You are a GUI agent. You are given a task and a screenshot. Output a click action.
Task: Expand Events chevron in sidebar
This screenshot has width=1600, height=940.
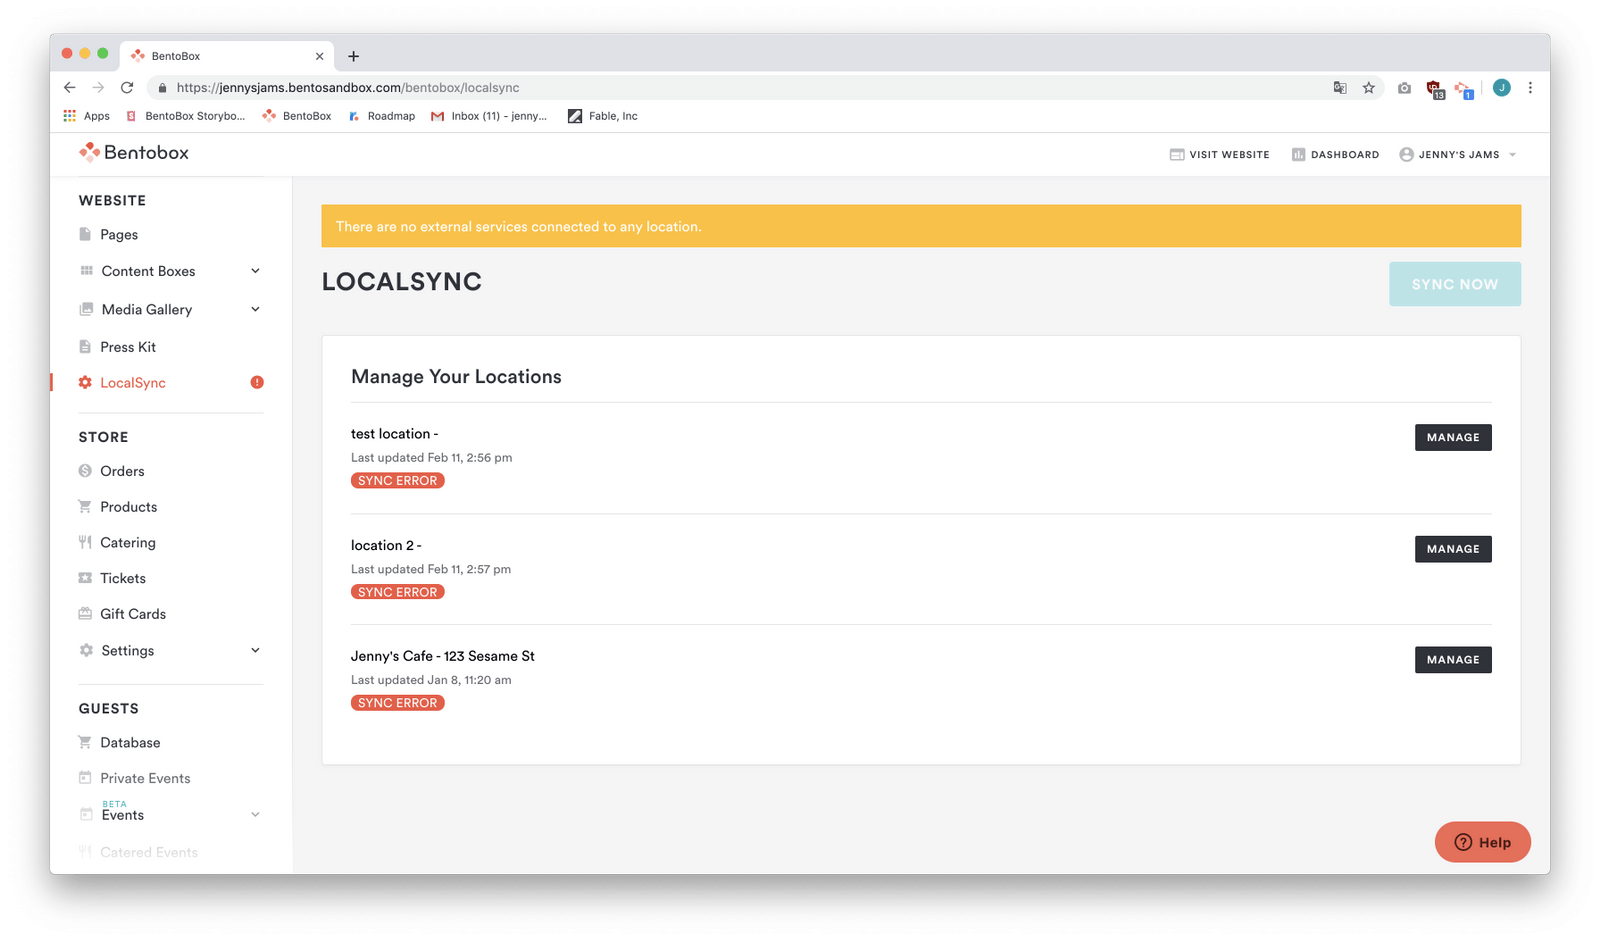point(255,814)
